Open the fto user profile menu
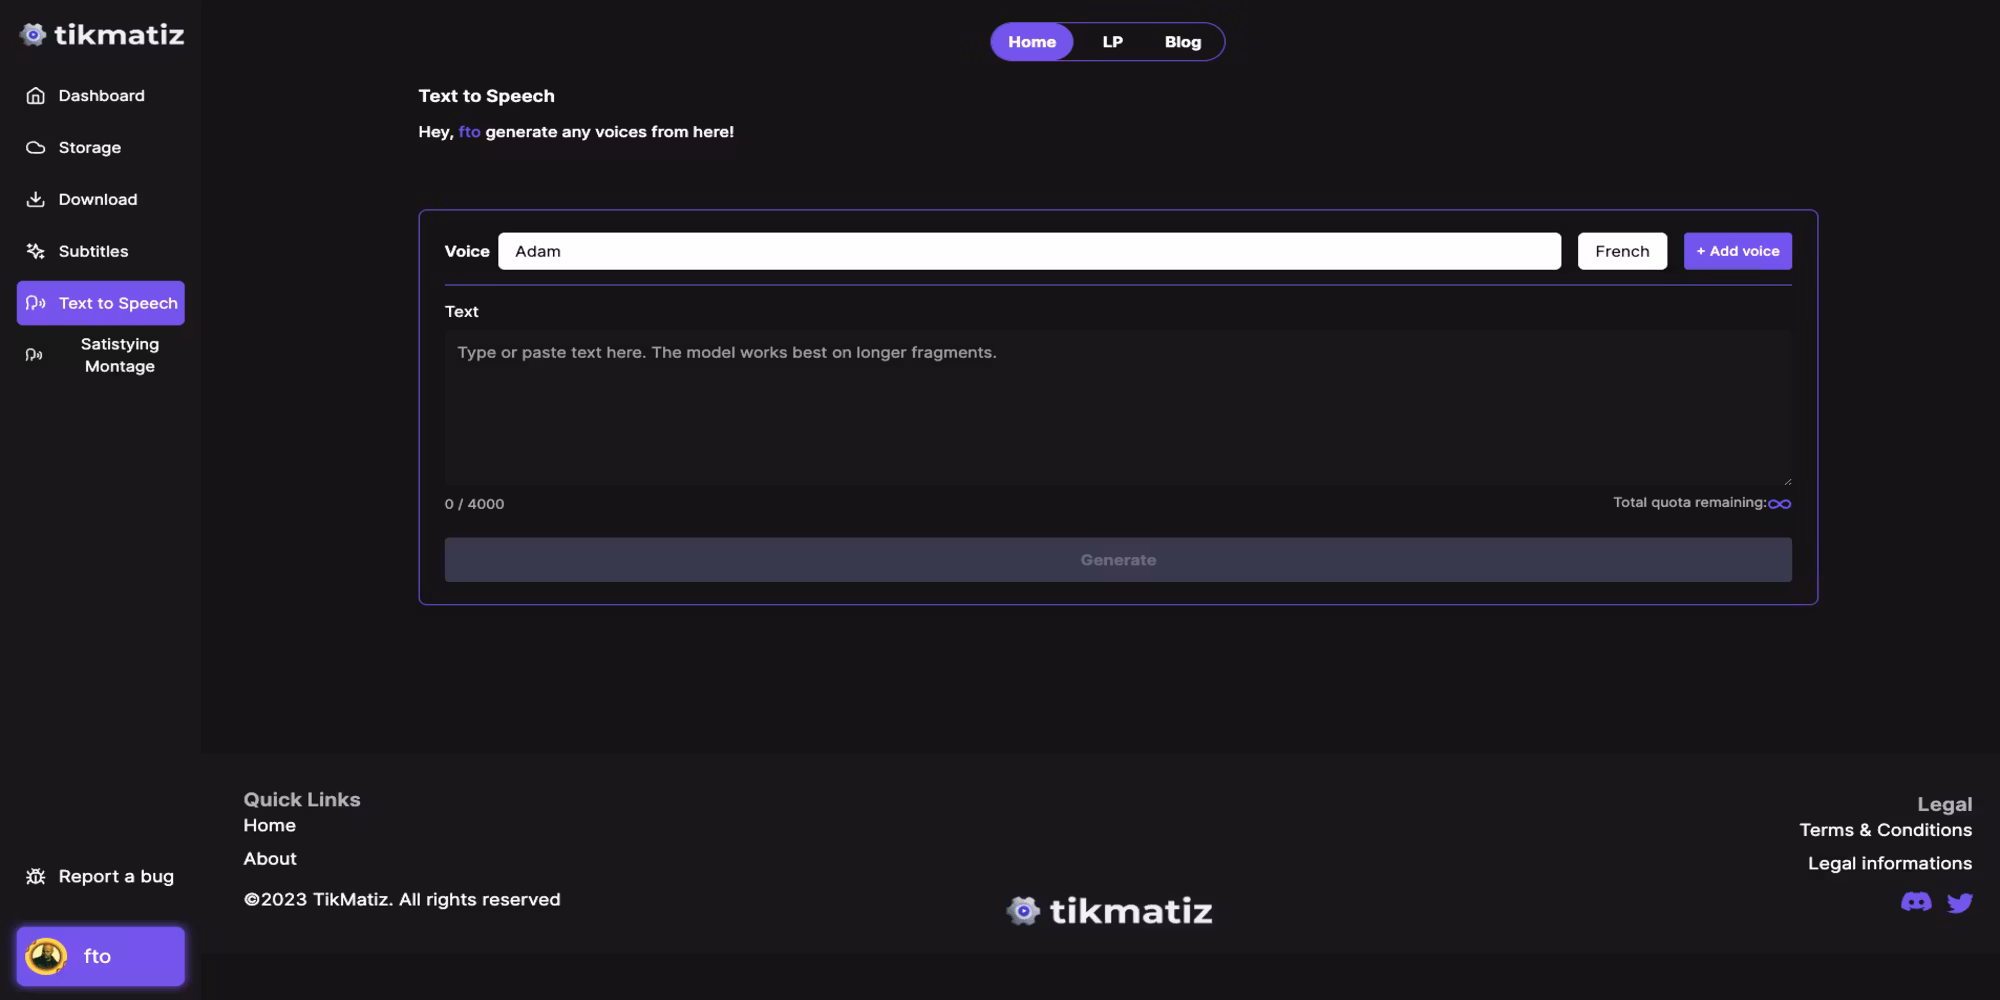Image resolution: width=2000 pixels, height=1000 pixels. pos(100,956)
